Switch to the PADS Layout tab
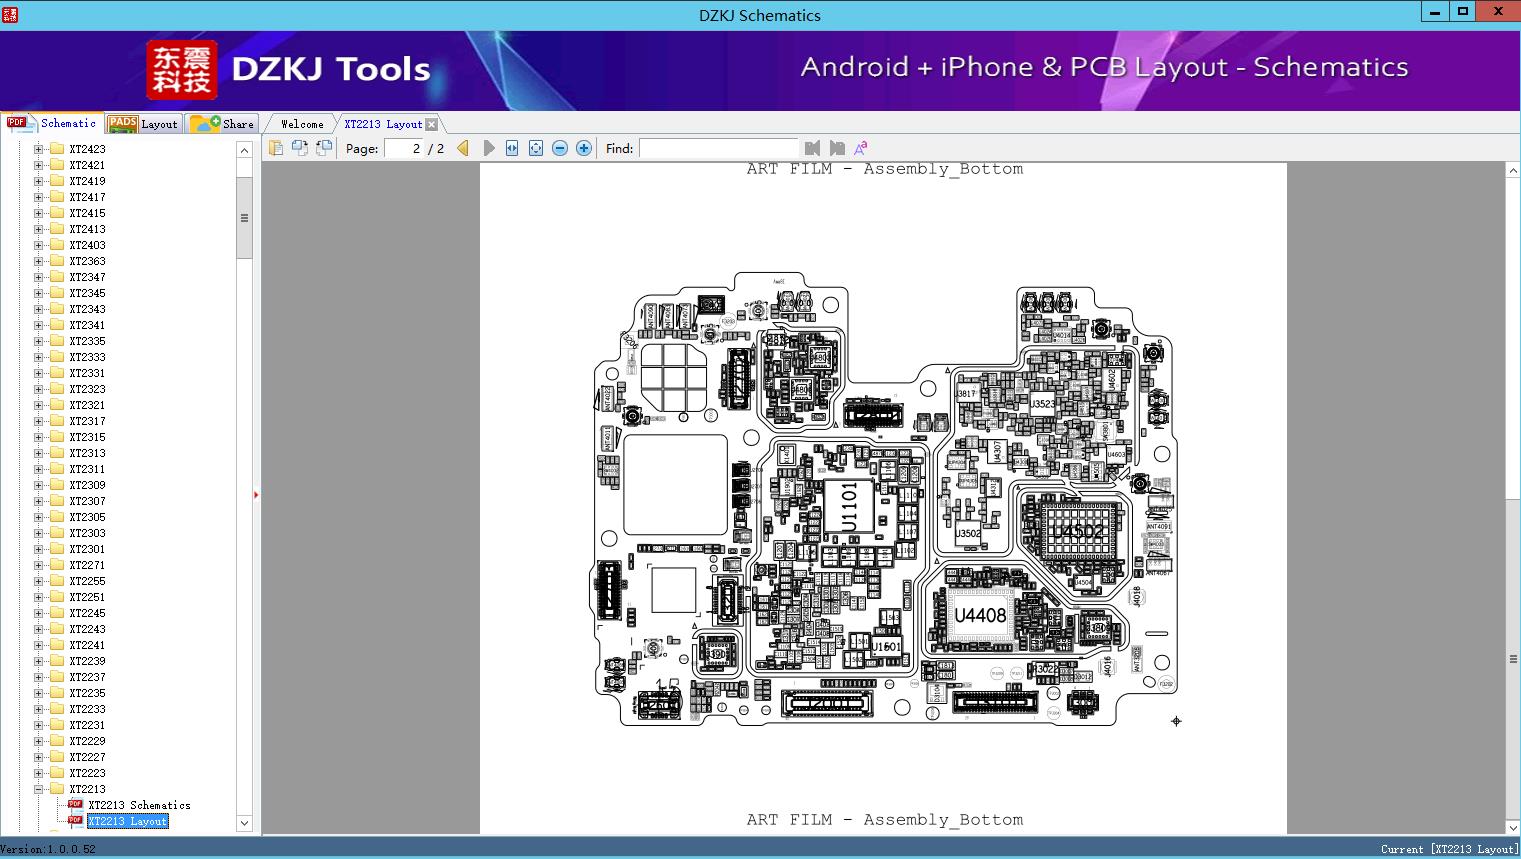 tap(143, 124)
